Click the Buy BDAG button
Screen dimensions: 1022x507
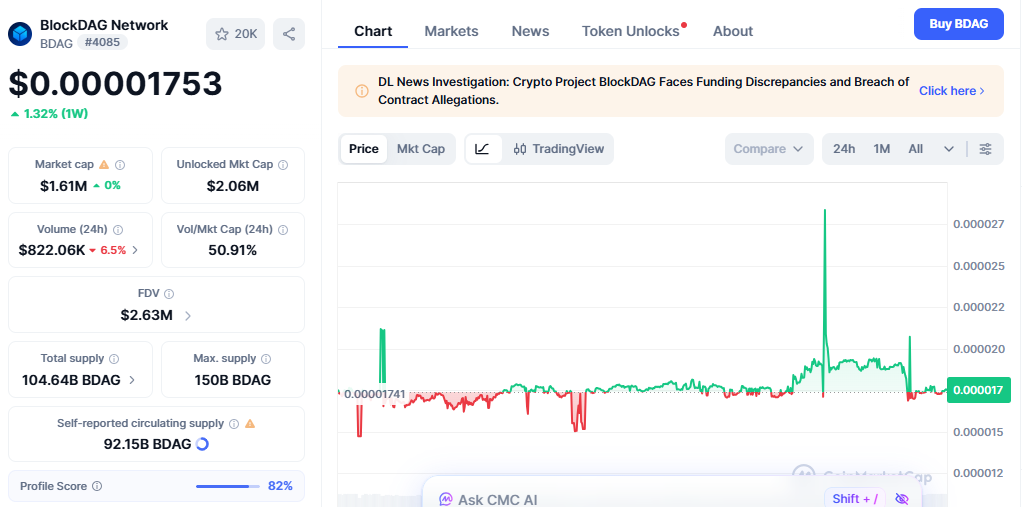pos(958,24)
